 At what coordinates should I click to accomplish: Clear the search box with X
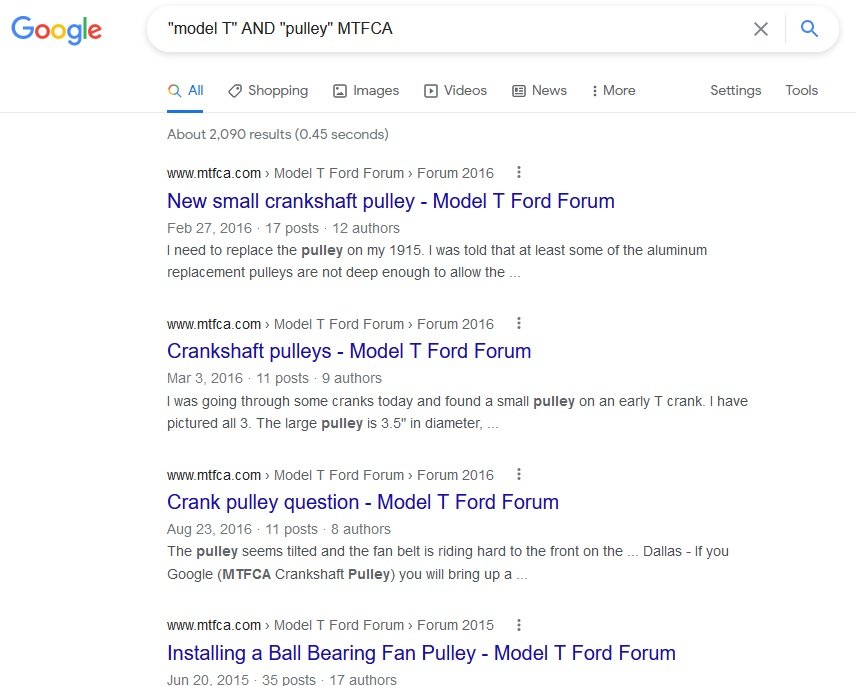(x=761, y=29)
